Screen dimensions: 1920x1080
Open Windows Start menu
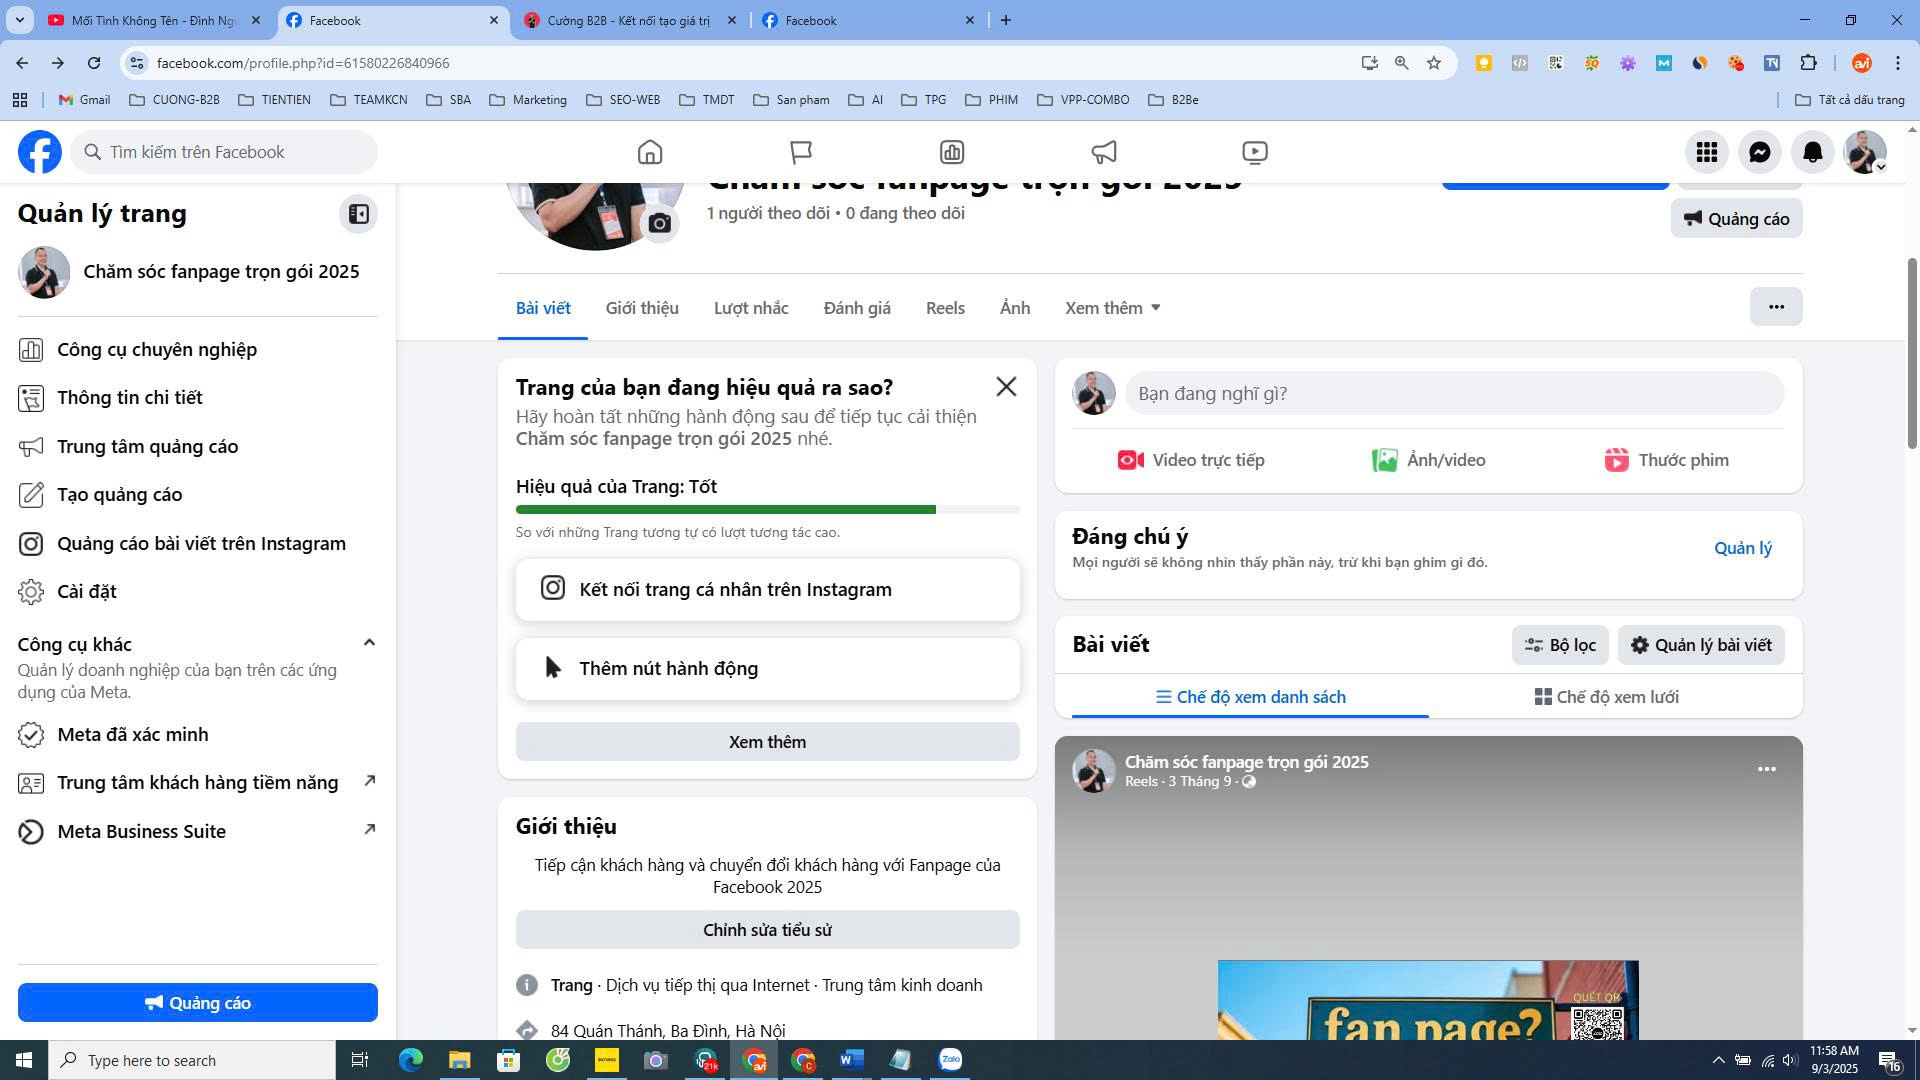(24, 1060)
